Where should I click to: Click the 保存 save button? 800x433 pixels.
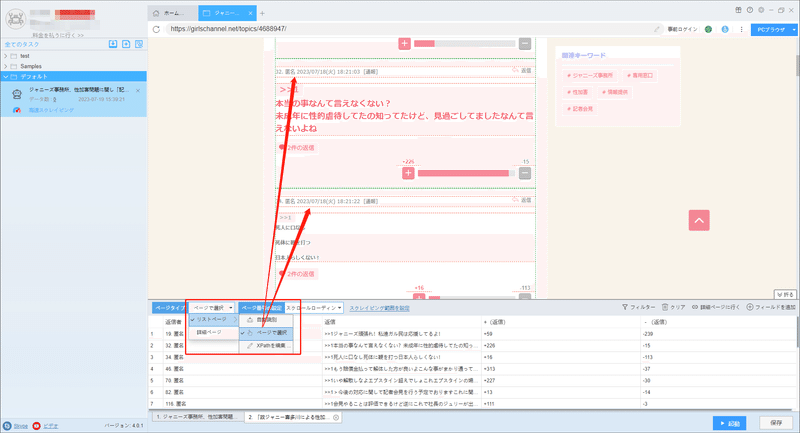[x=776, y=423]
